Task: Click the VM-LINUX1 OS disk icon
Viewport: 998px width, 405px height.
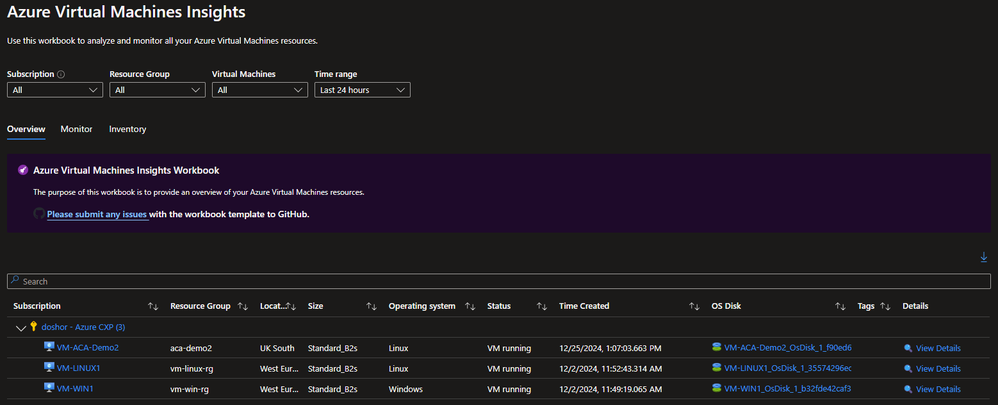Action: (716, 368)
